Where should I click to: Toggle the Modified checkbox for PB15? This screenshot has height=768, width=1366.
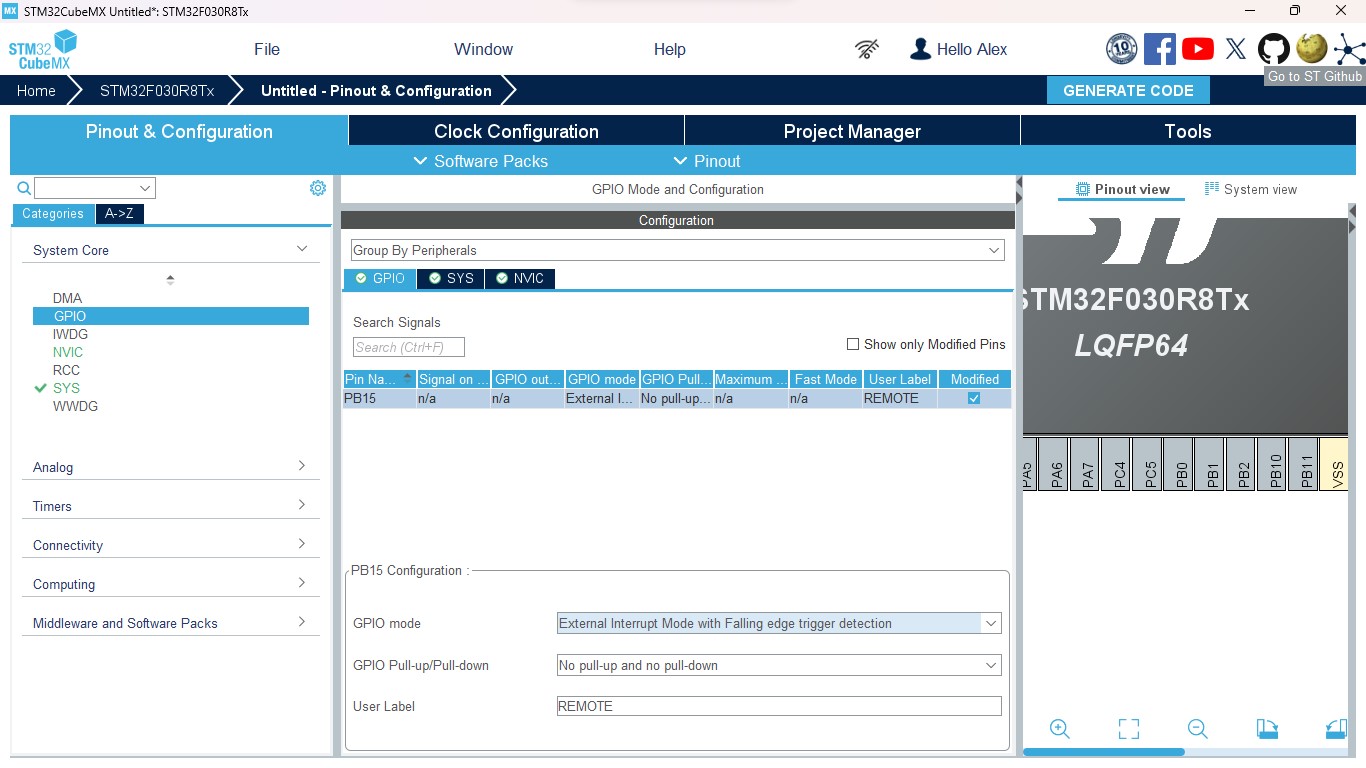pyautogui.click(x=974, y=398)
